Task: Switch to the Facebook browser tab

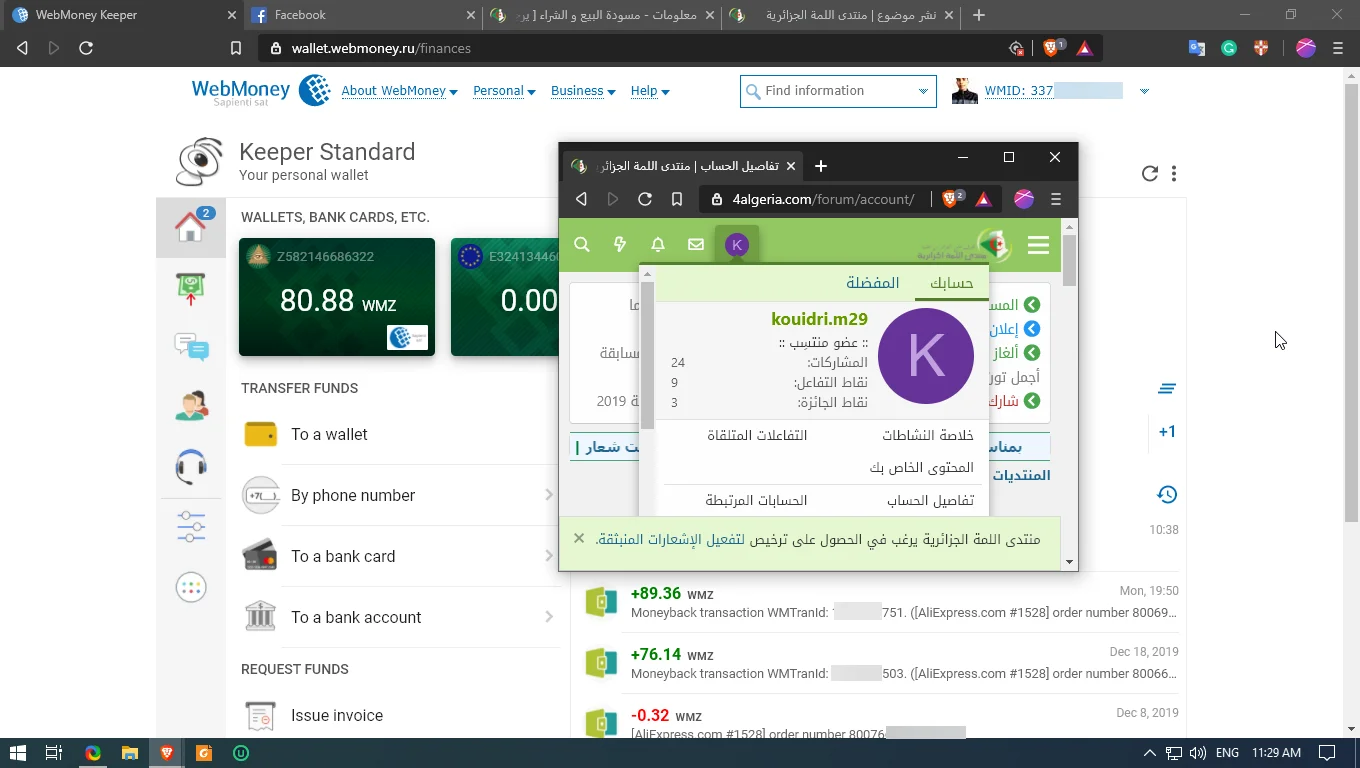Action: pos(362,15)
